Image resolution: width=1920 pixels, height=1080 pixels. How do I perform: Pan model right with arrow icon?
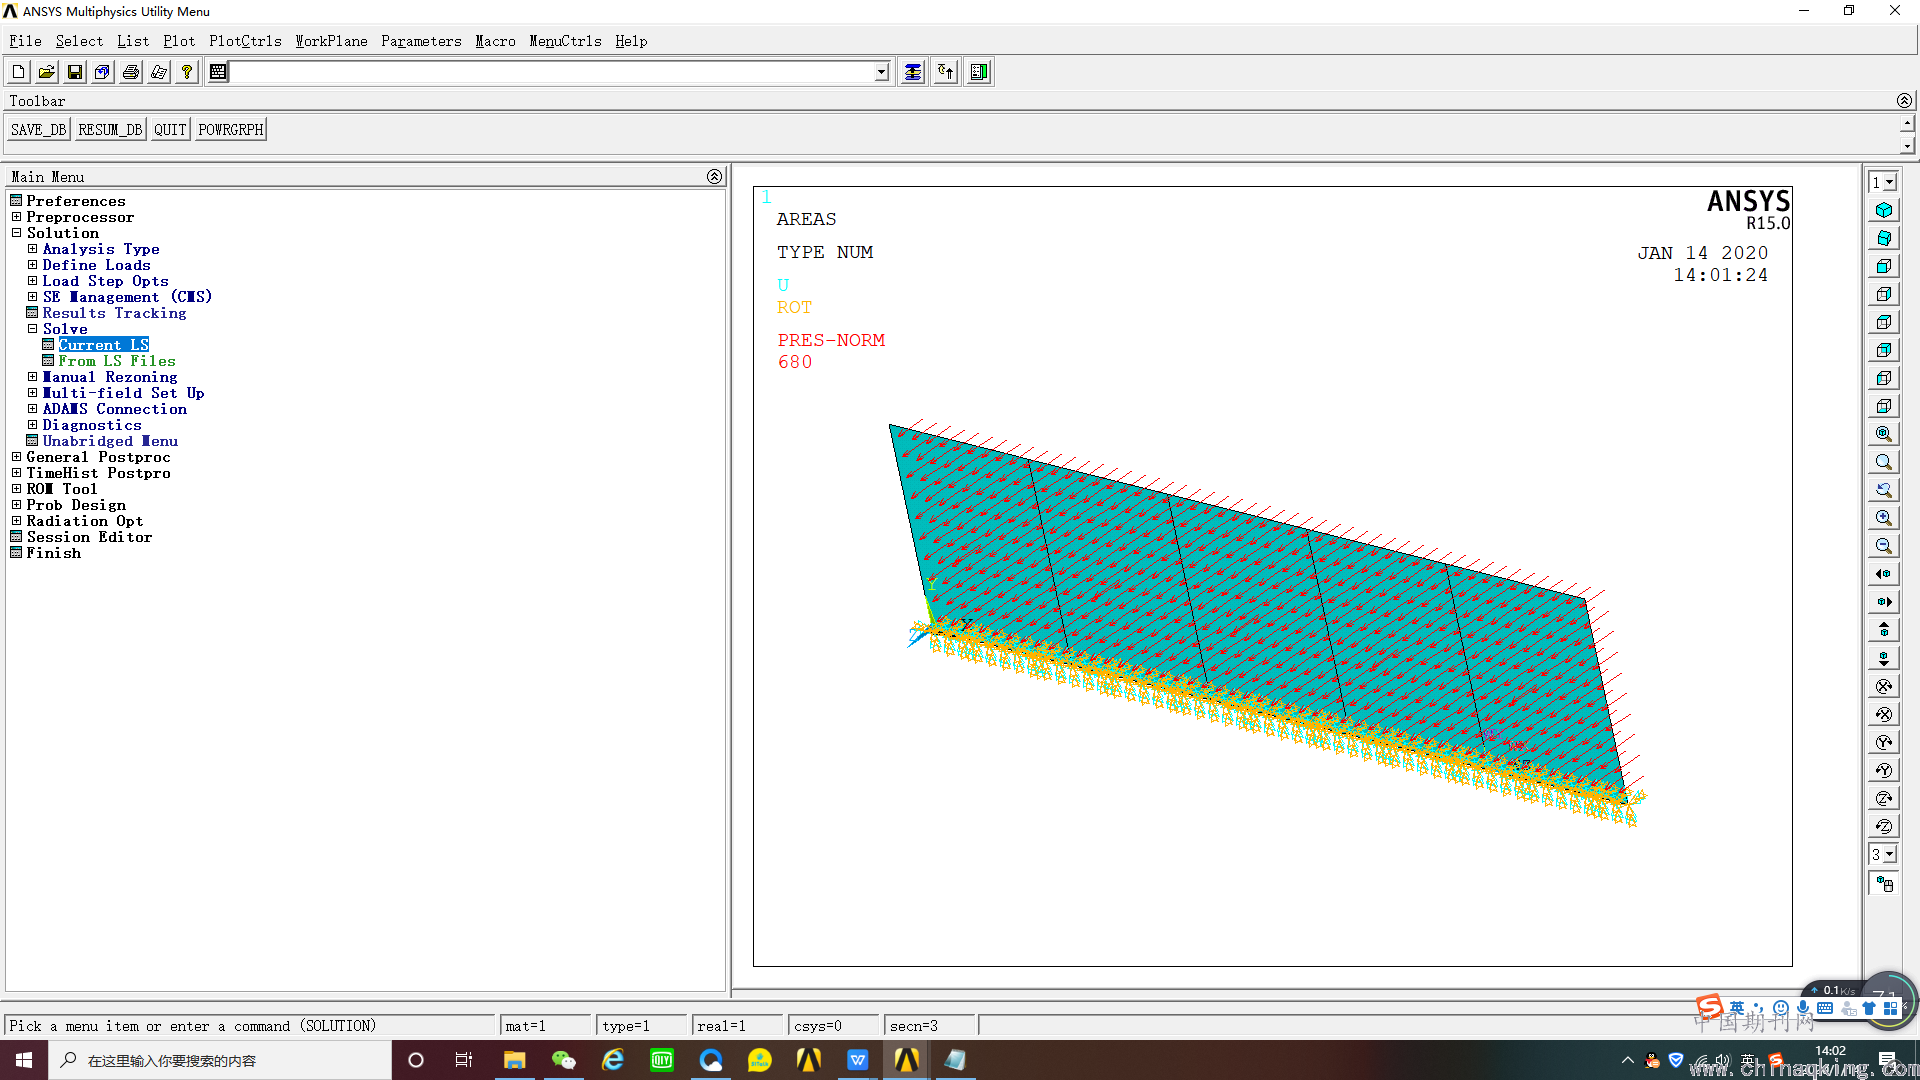point(1884,602)
